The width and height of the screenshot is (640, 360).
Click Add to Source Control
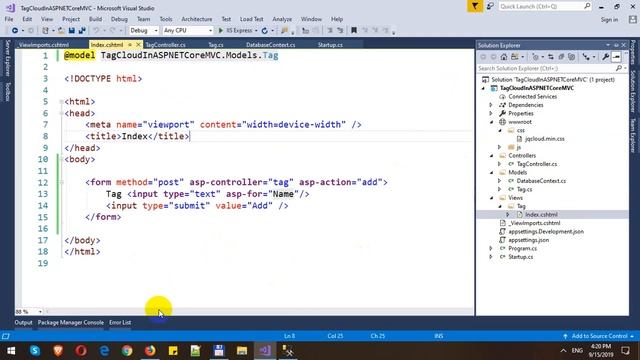599,336
